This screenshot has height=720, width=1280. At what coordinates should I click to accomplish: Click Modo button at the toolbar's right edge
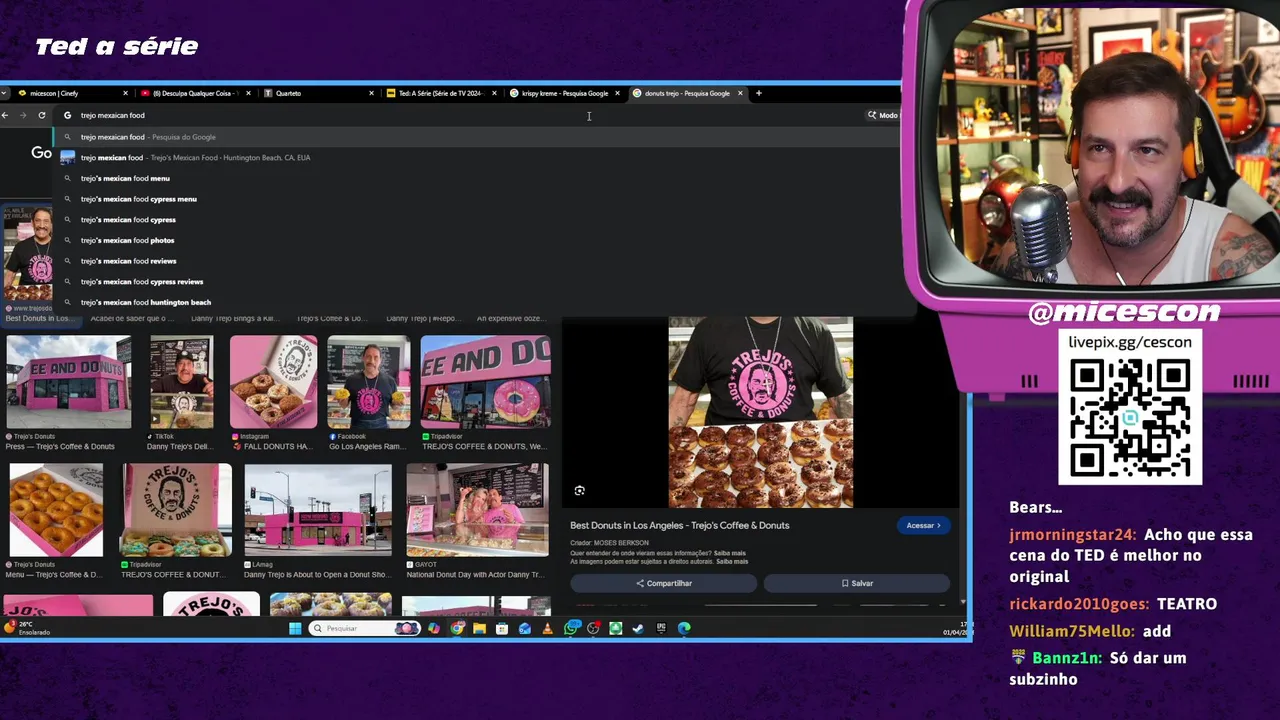click(883, 115)
